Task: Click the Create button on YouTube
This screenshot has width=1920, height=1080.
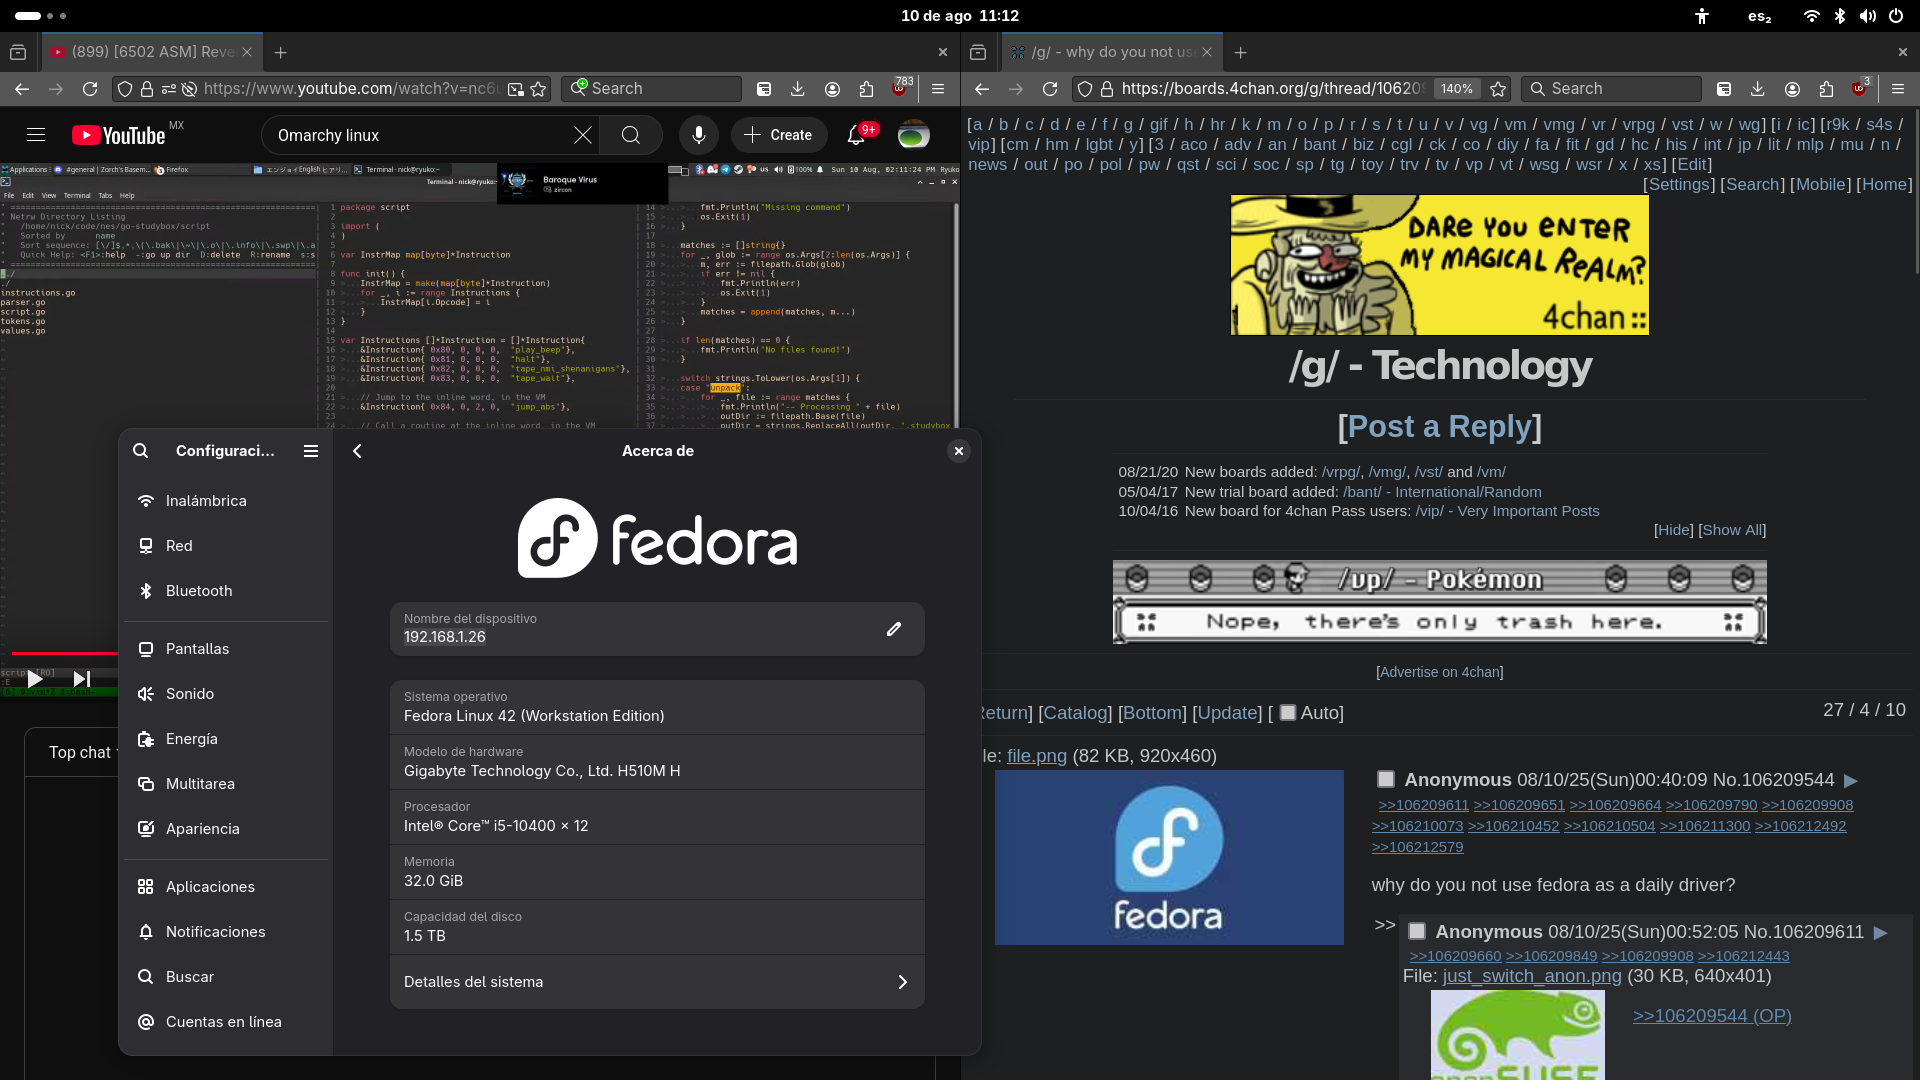Action: [x=778, y=135]
